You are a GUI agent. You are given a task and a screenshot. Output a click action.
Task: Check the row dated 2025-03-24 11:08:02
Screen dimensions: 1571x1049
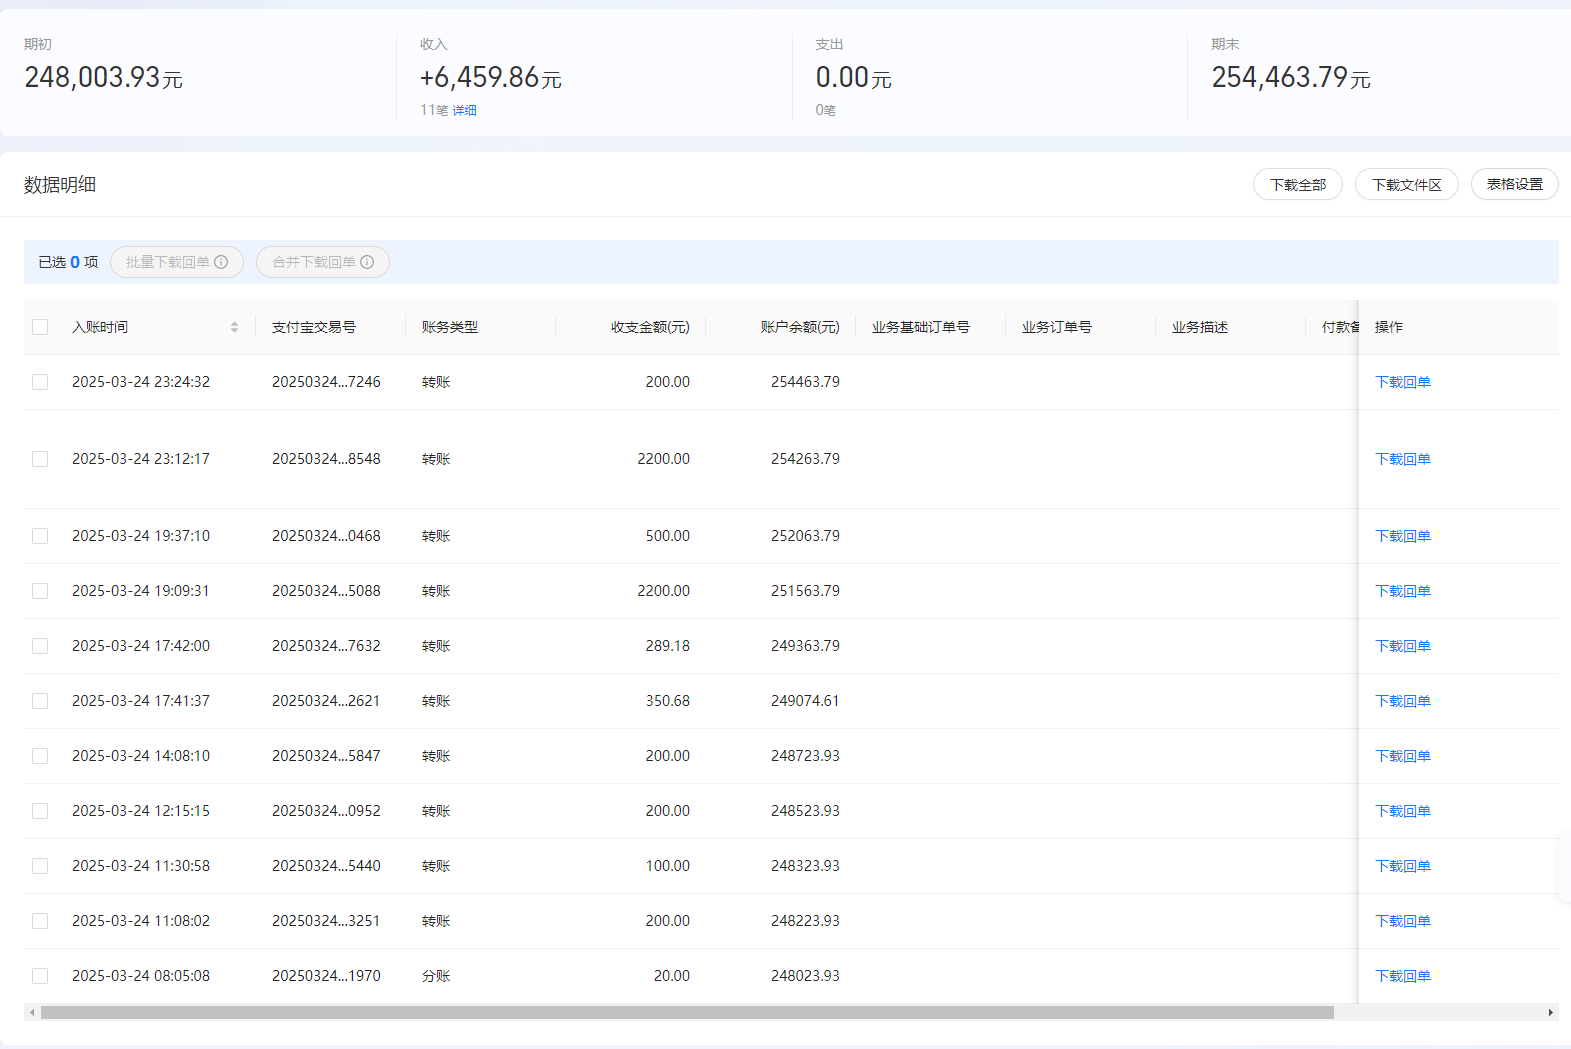40,921
